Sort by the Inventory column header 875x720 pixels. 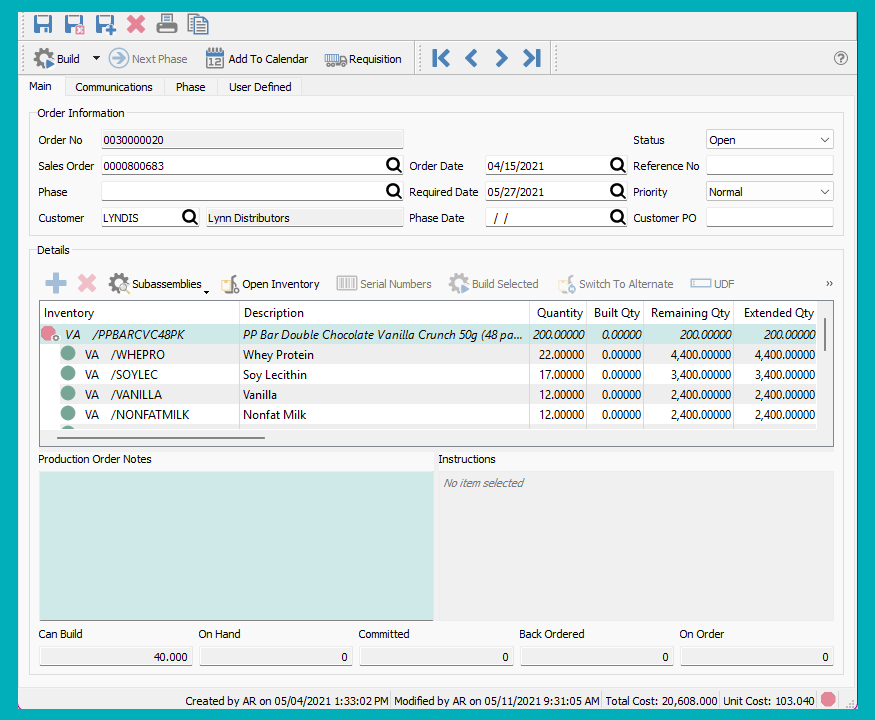(x=140, y=313)
